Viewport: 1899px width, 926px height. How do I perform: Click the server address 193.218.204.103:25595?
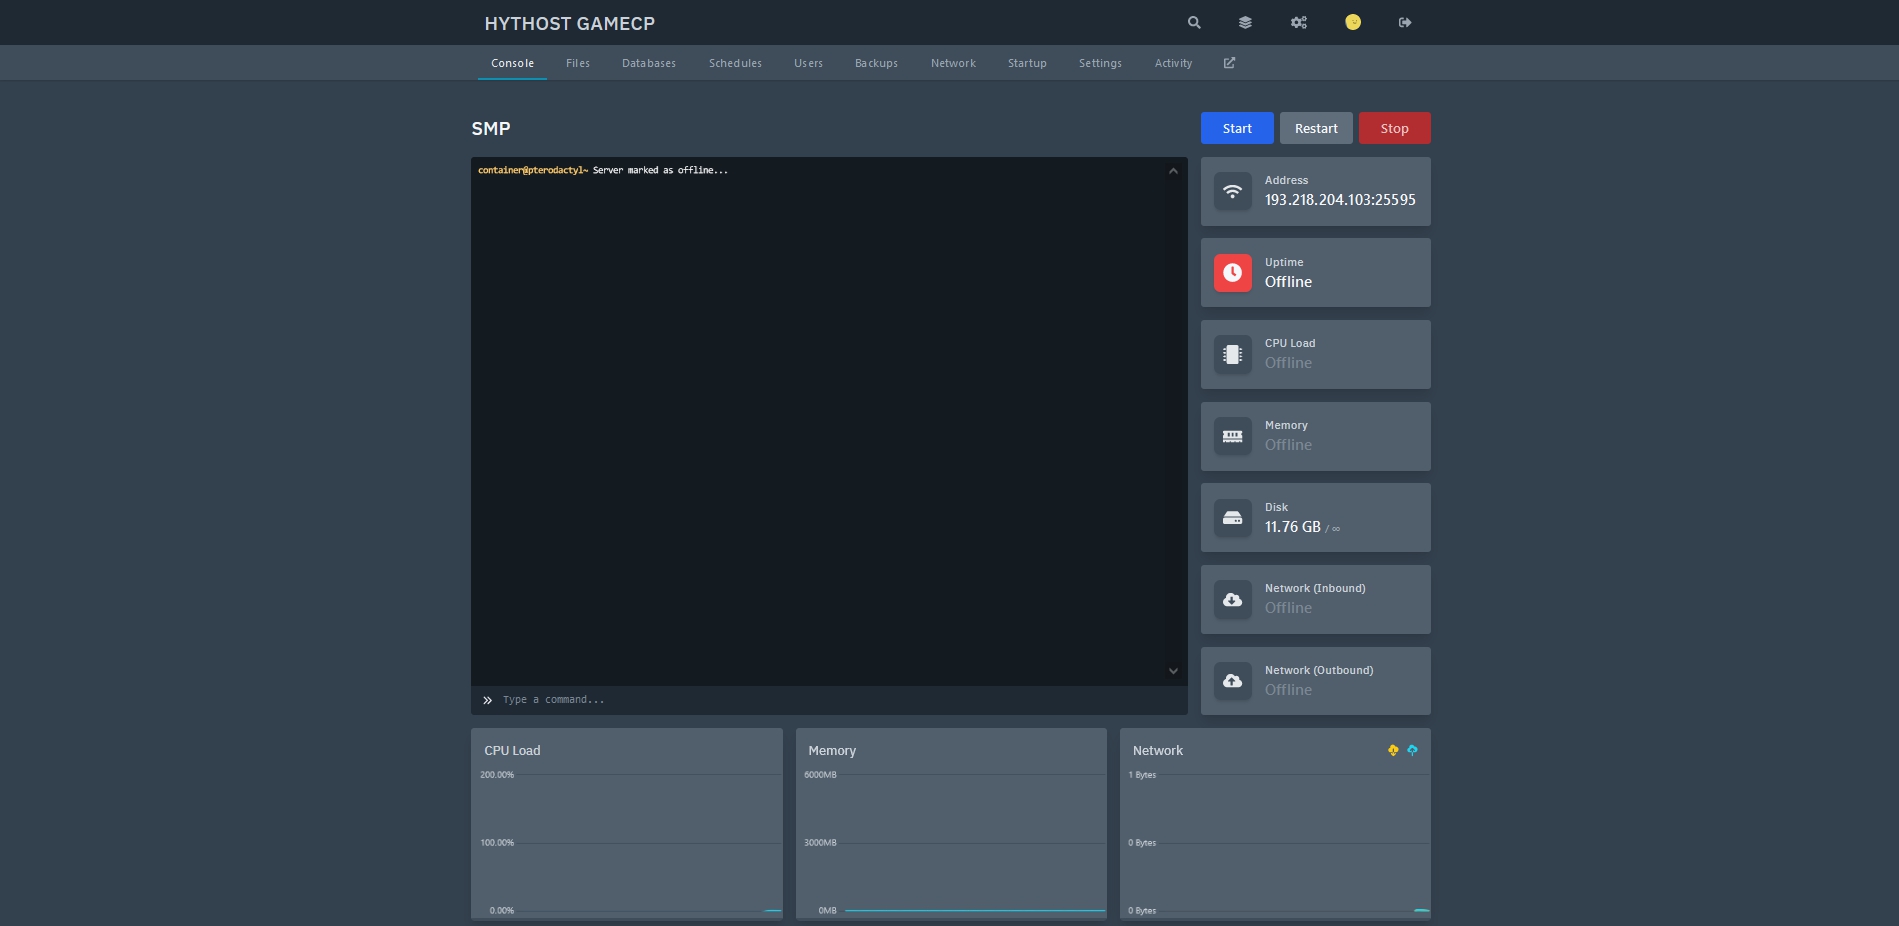(x=1340, y=200)
